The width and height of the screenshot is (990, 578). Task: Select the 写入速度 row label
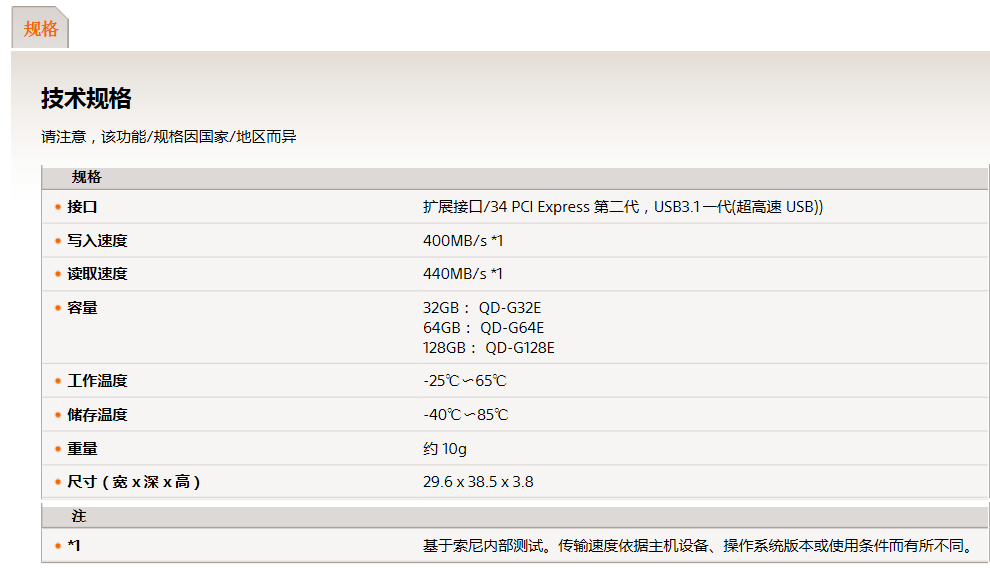(x=97, y=241)
